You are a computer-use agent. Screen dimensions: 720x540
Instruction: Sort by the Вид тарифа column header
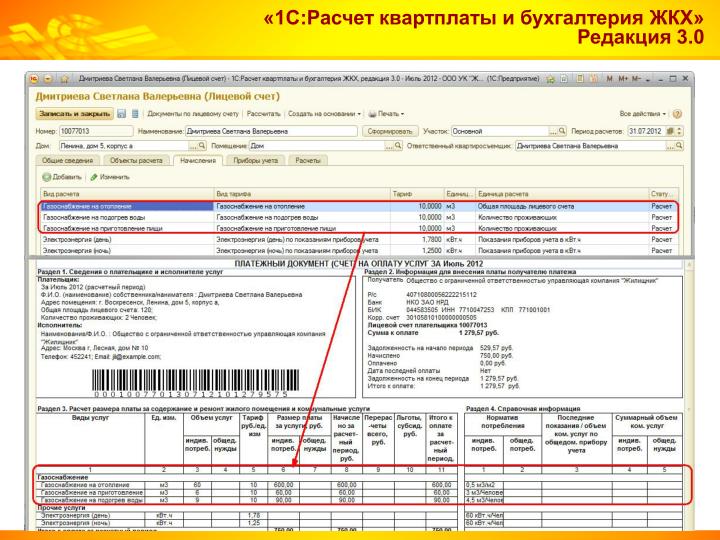(302, 194)
